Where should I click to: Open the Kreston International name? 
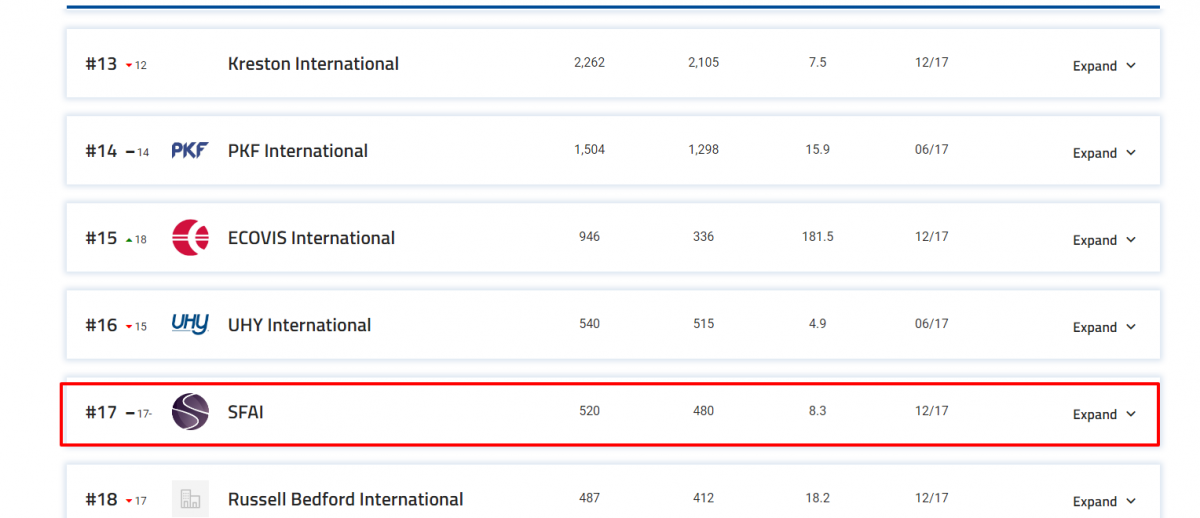(313, 64)
